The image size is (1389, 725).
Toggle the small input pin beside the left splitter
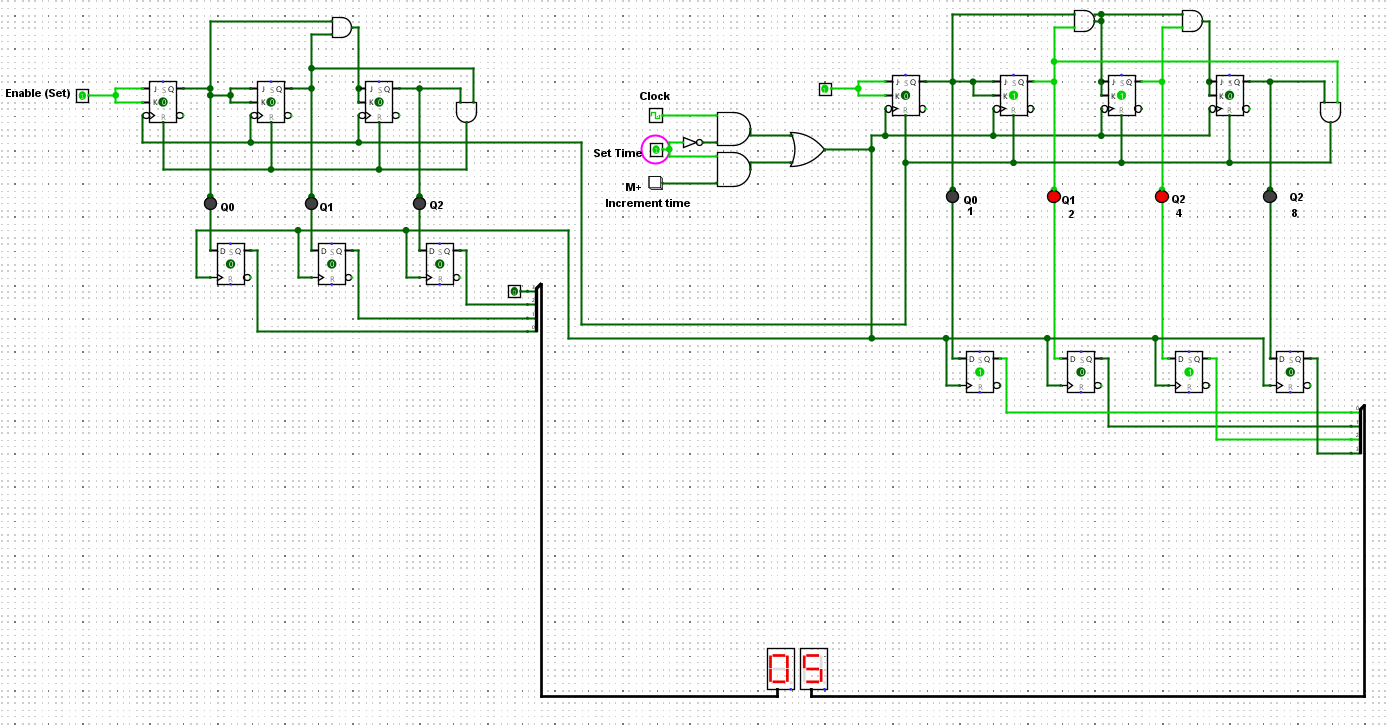coord(514,291)
